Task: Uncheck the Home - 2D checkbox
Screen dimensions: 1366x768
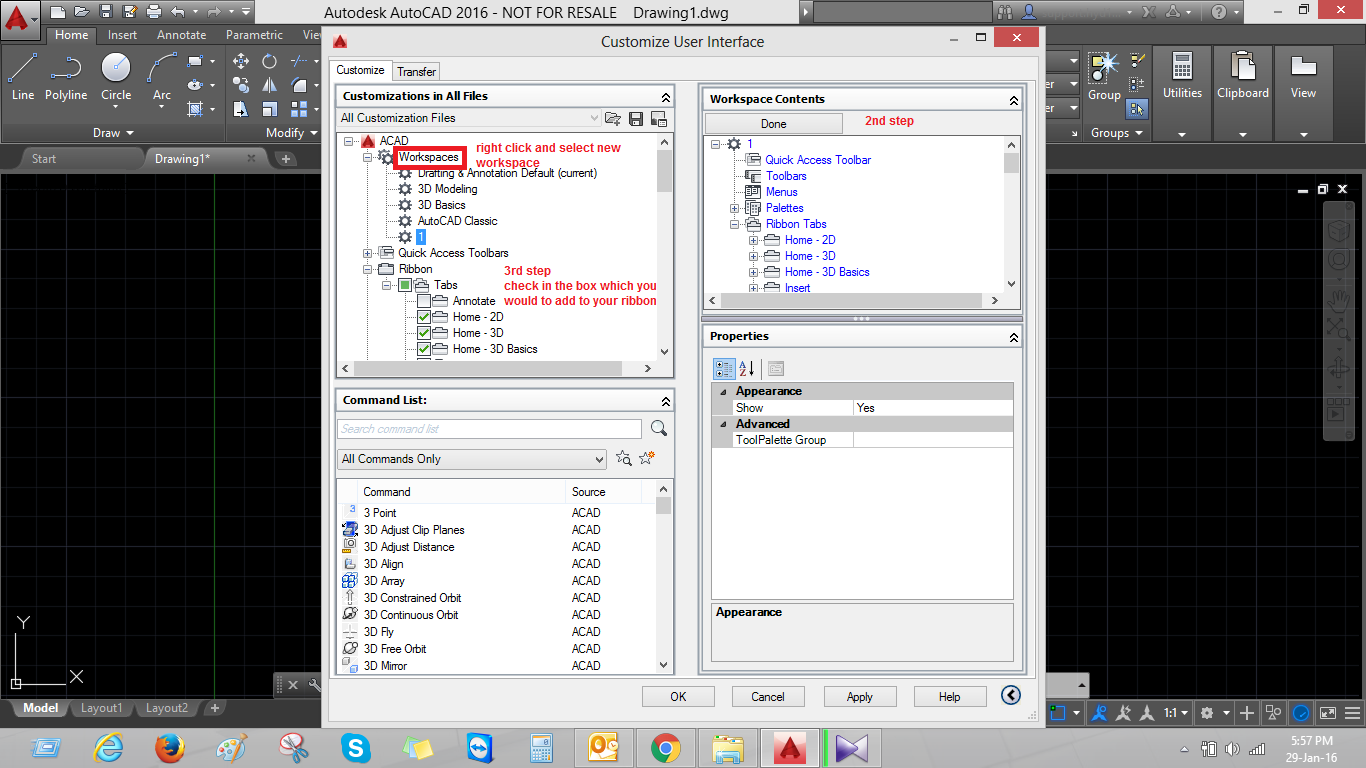Action: (424, 317)
